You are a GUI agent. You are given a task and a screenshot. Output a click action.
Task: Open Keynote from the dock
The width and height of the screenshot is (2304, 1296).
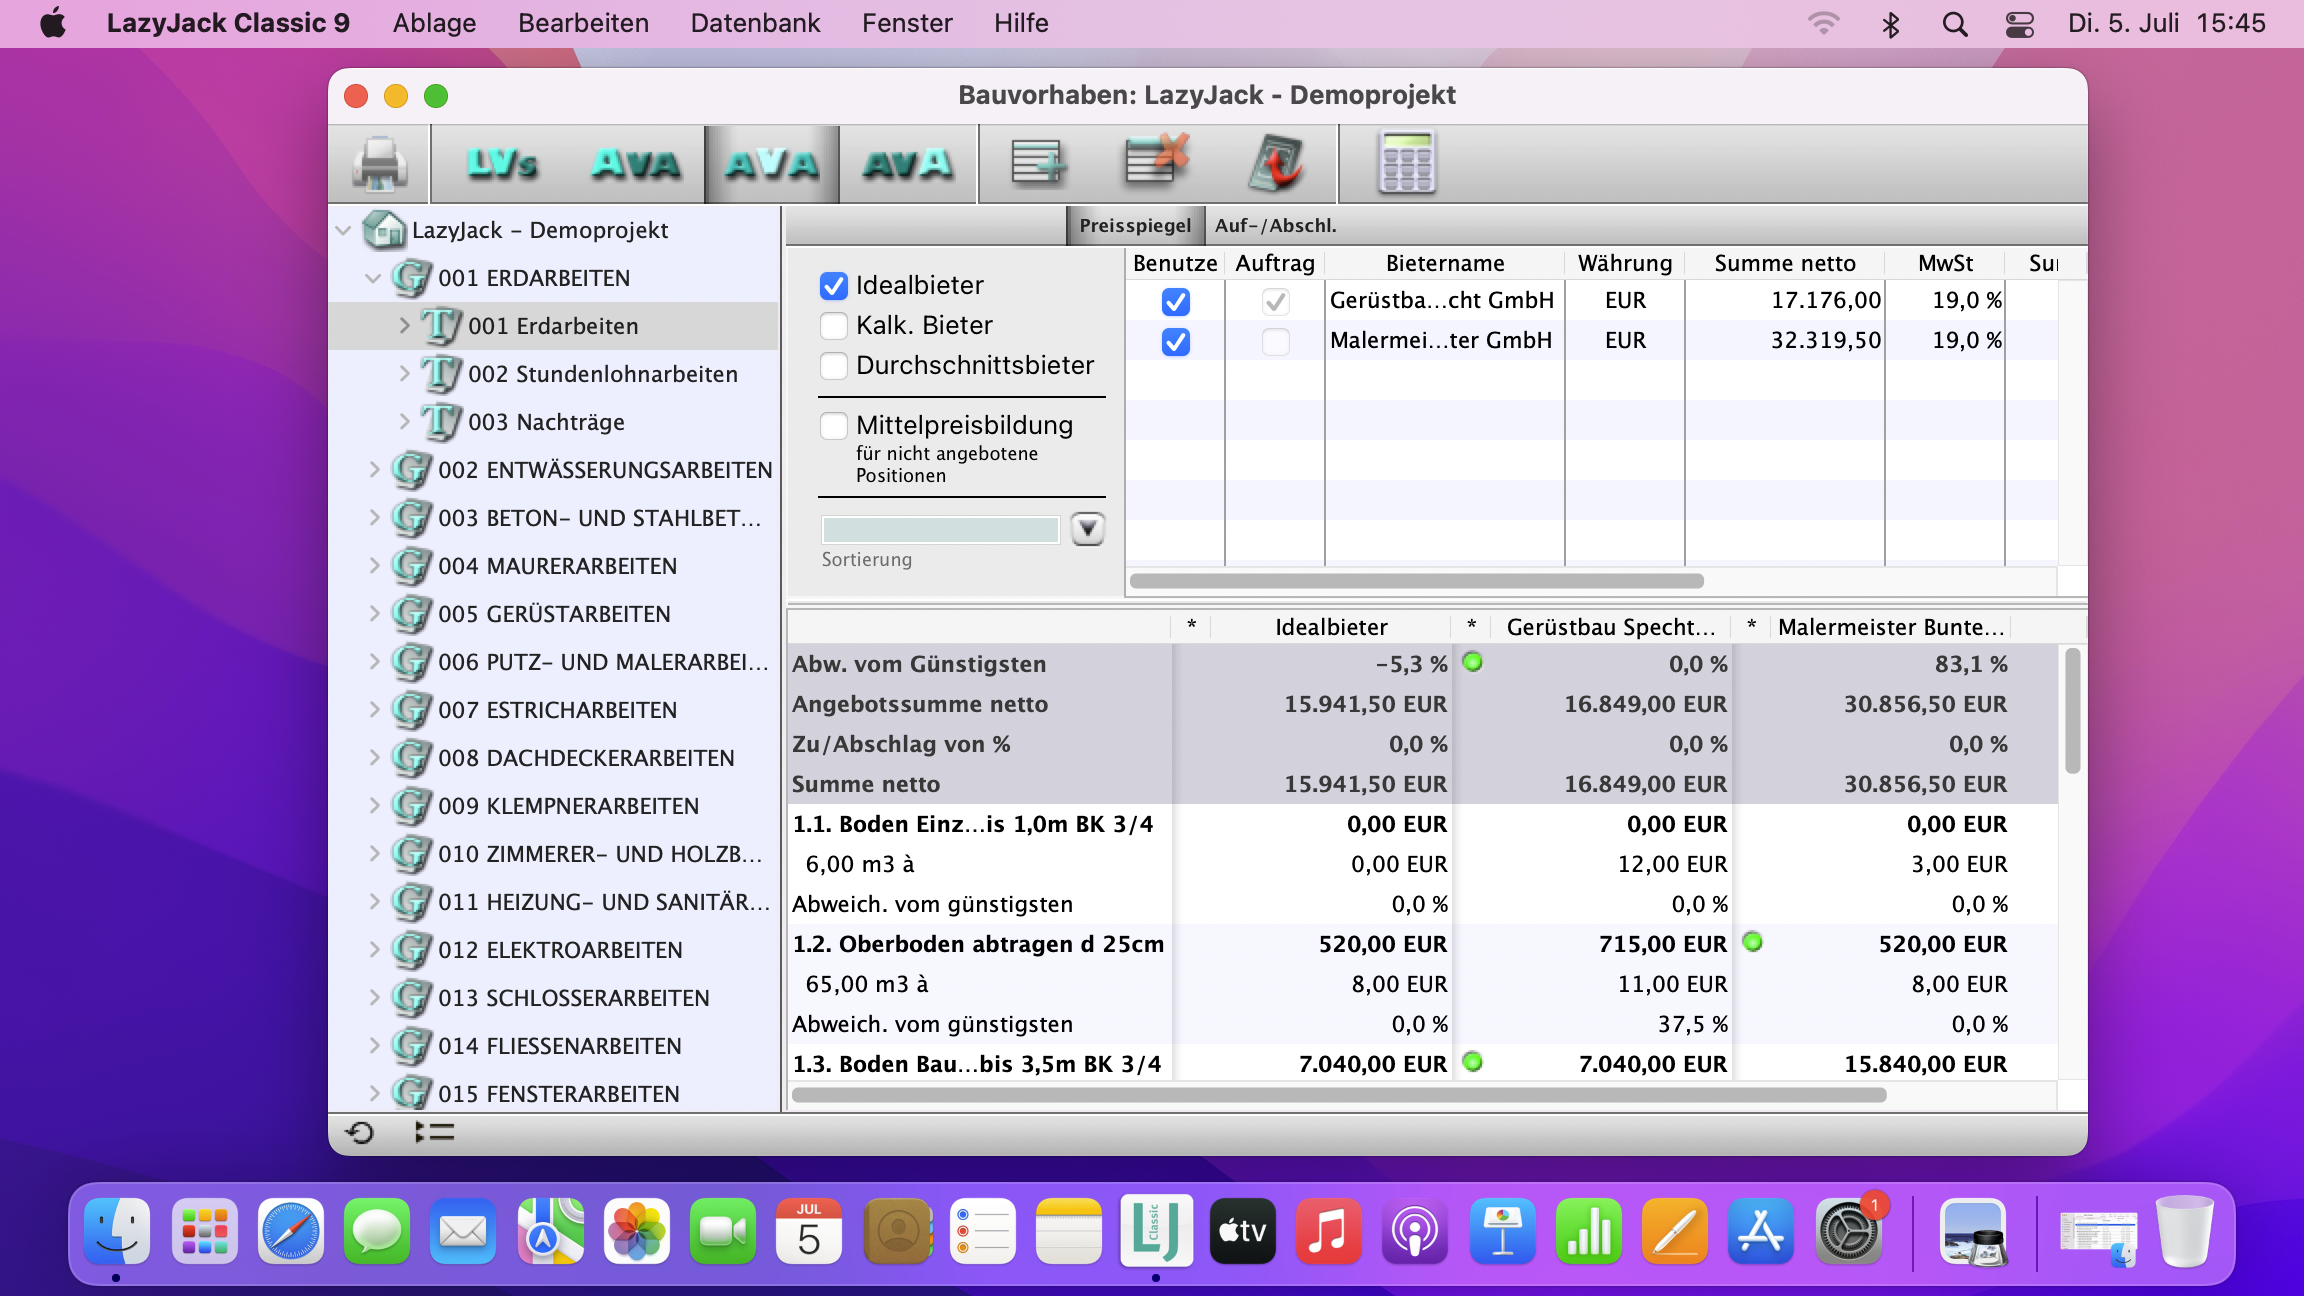point(1502,1231)
